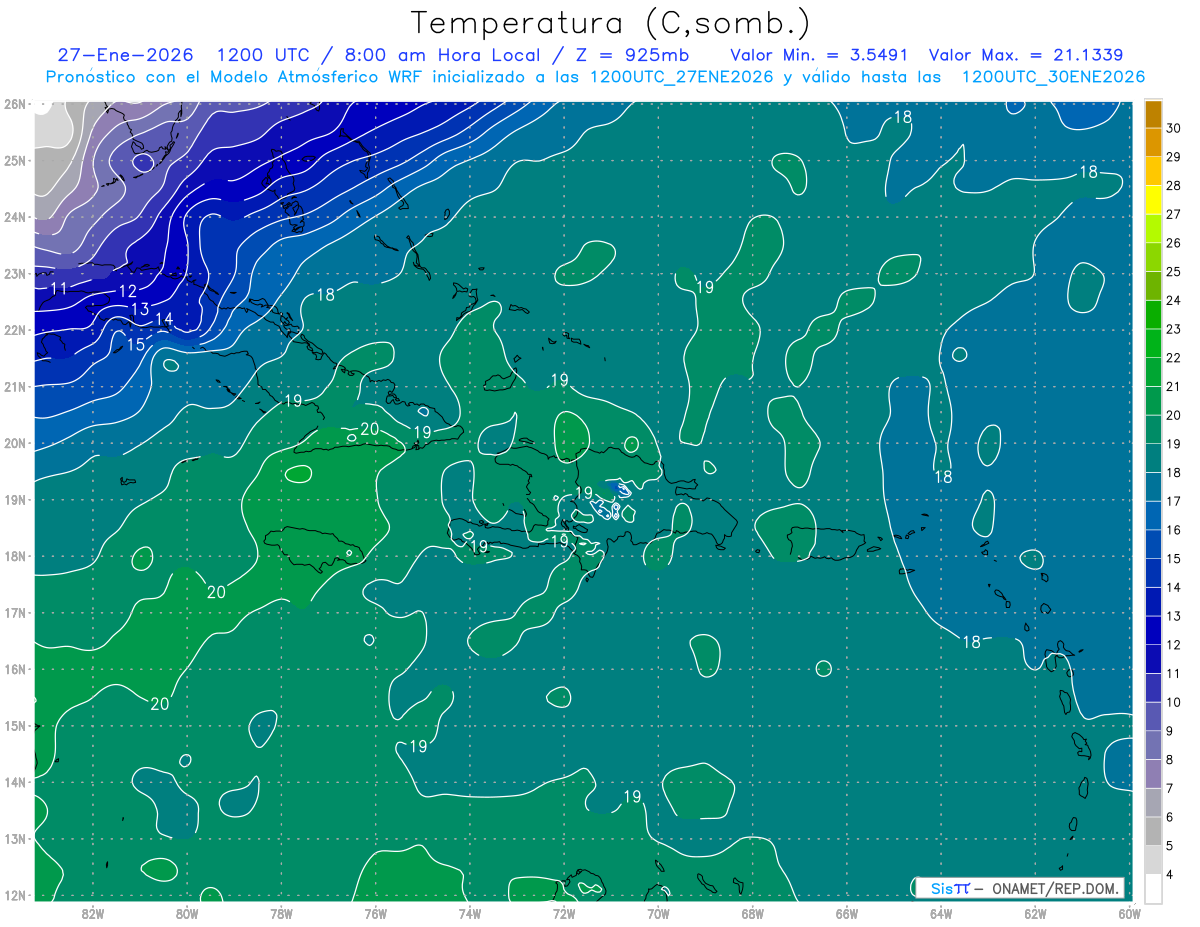1200x927 pixels.
Task: Click the legend scale label "17"
Action: 1173,501
